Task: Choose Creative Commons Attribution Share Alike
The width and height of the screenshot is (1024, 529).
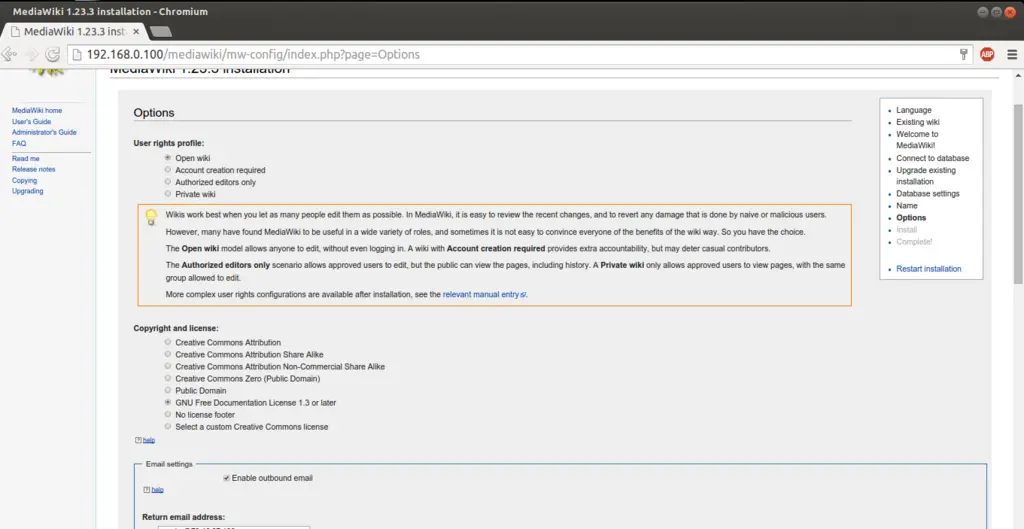Action: coord(168,354)
